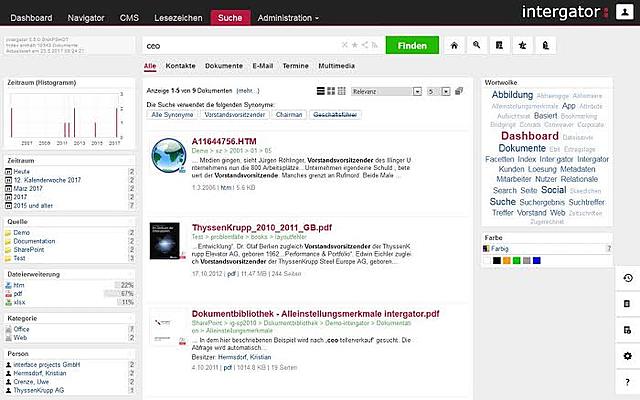Viewport: 640px width, 400px height.
Task: Open Lesezeichen in the top menu
Action: point(178,18)
